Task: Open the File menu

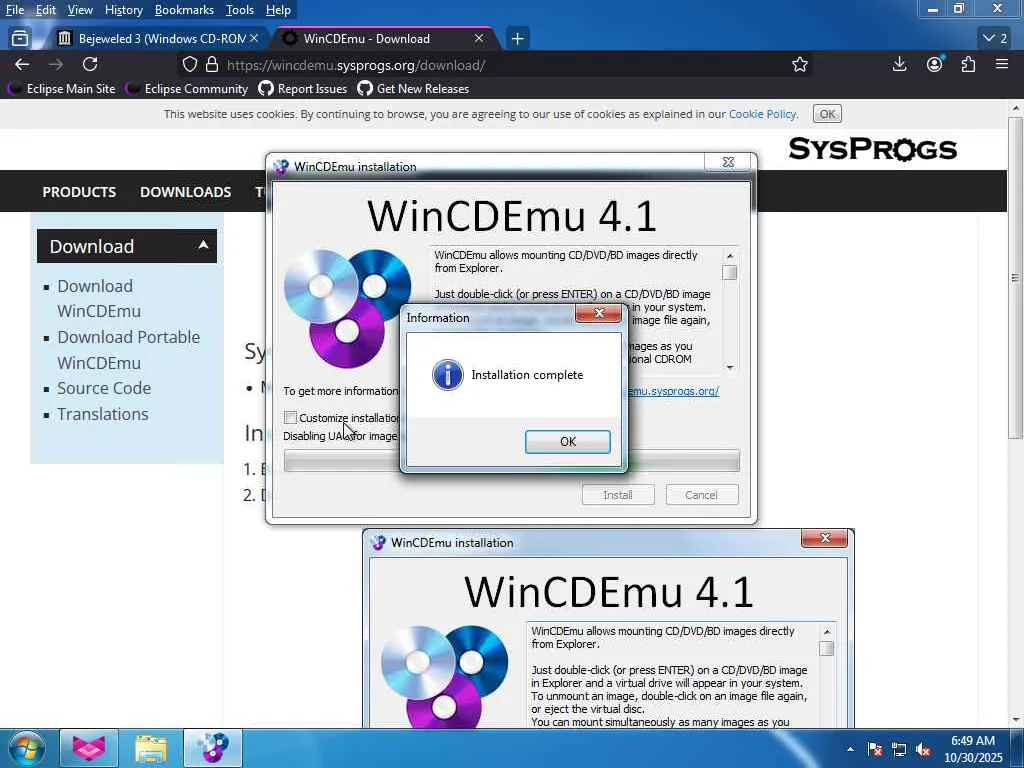Action: [14, 10]
